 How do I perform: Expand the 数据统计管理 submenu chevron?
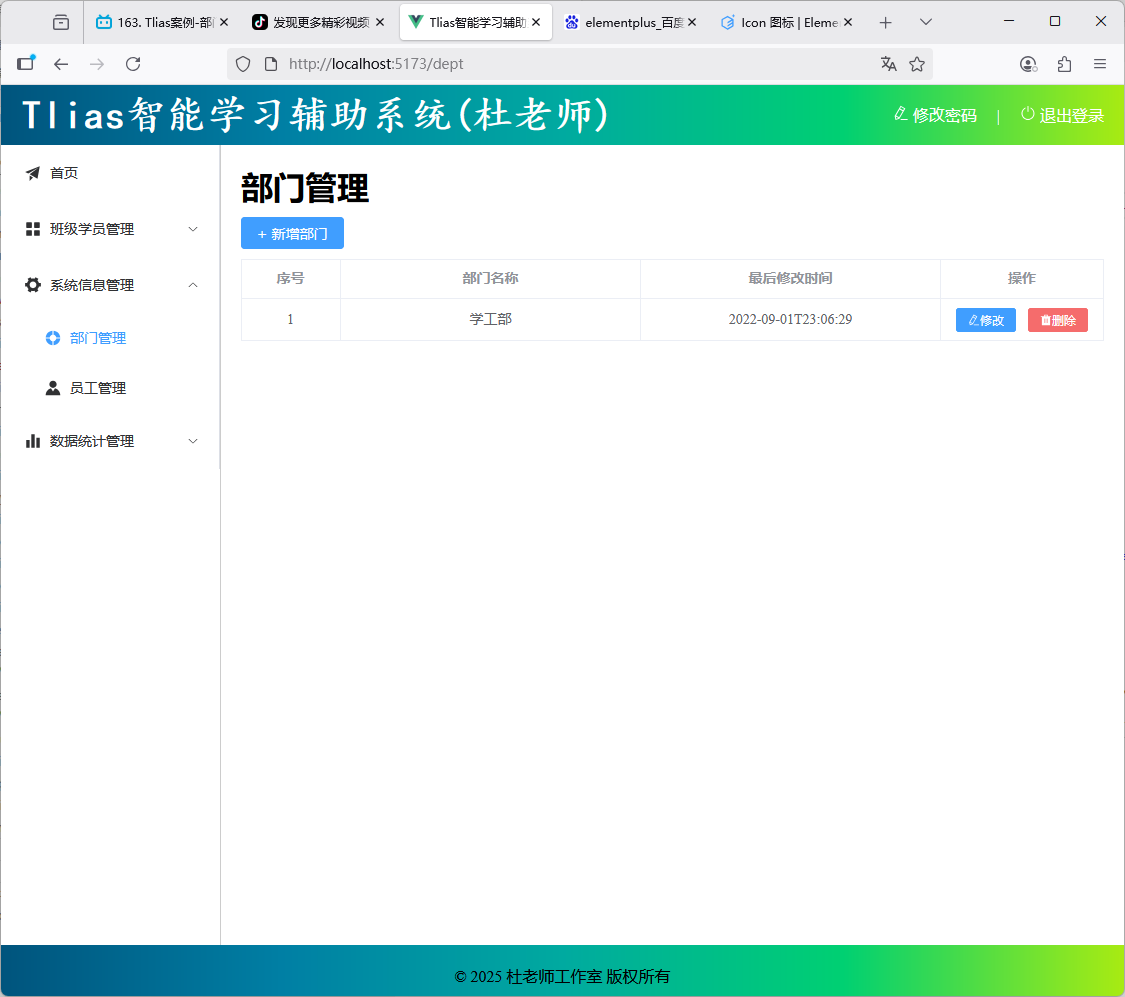pyautogui.click(x=193, y=441)
